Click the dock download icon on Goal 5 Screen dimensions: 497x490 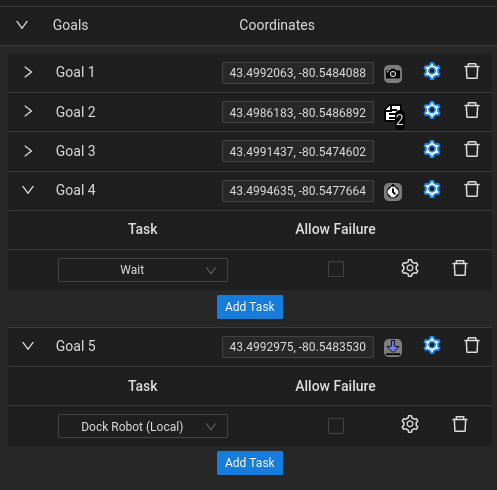coord(393,348)
